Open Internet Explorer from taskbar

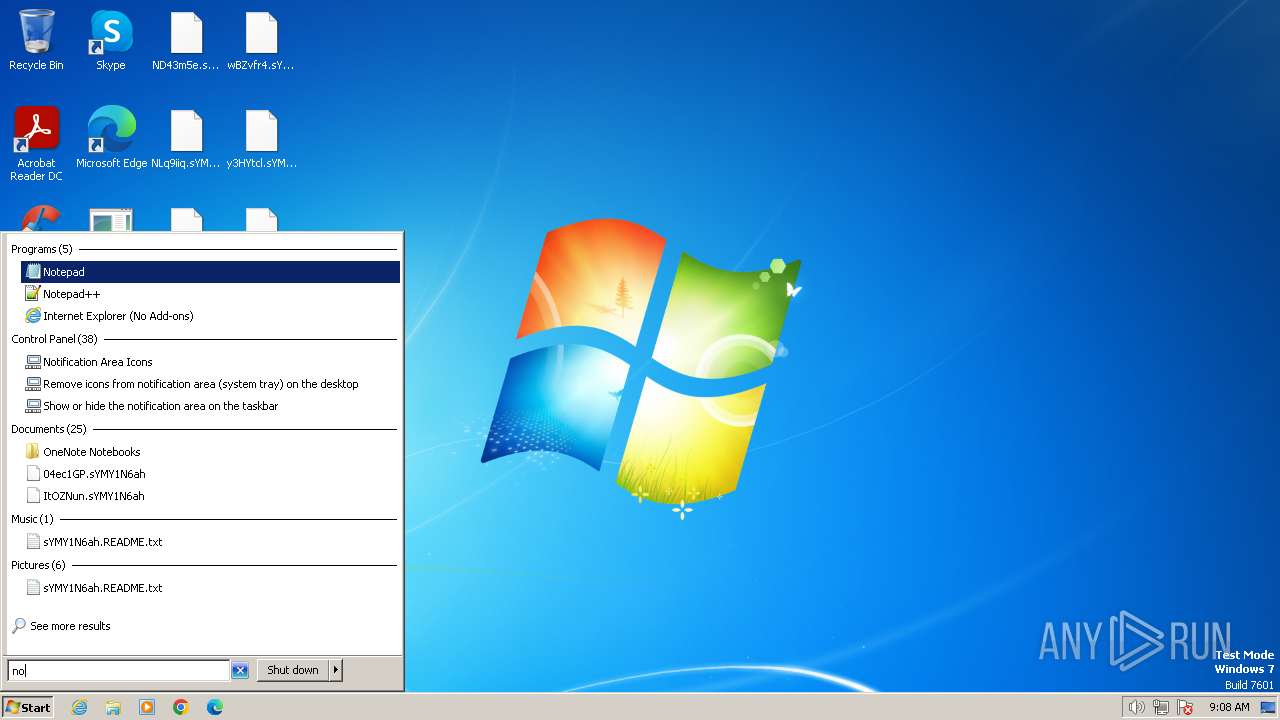click(79, 707)
